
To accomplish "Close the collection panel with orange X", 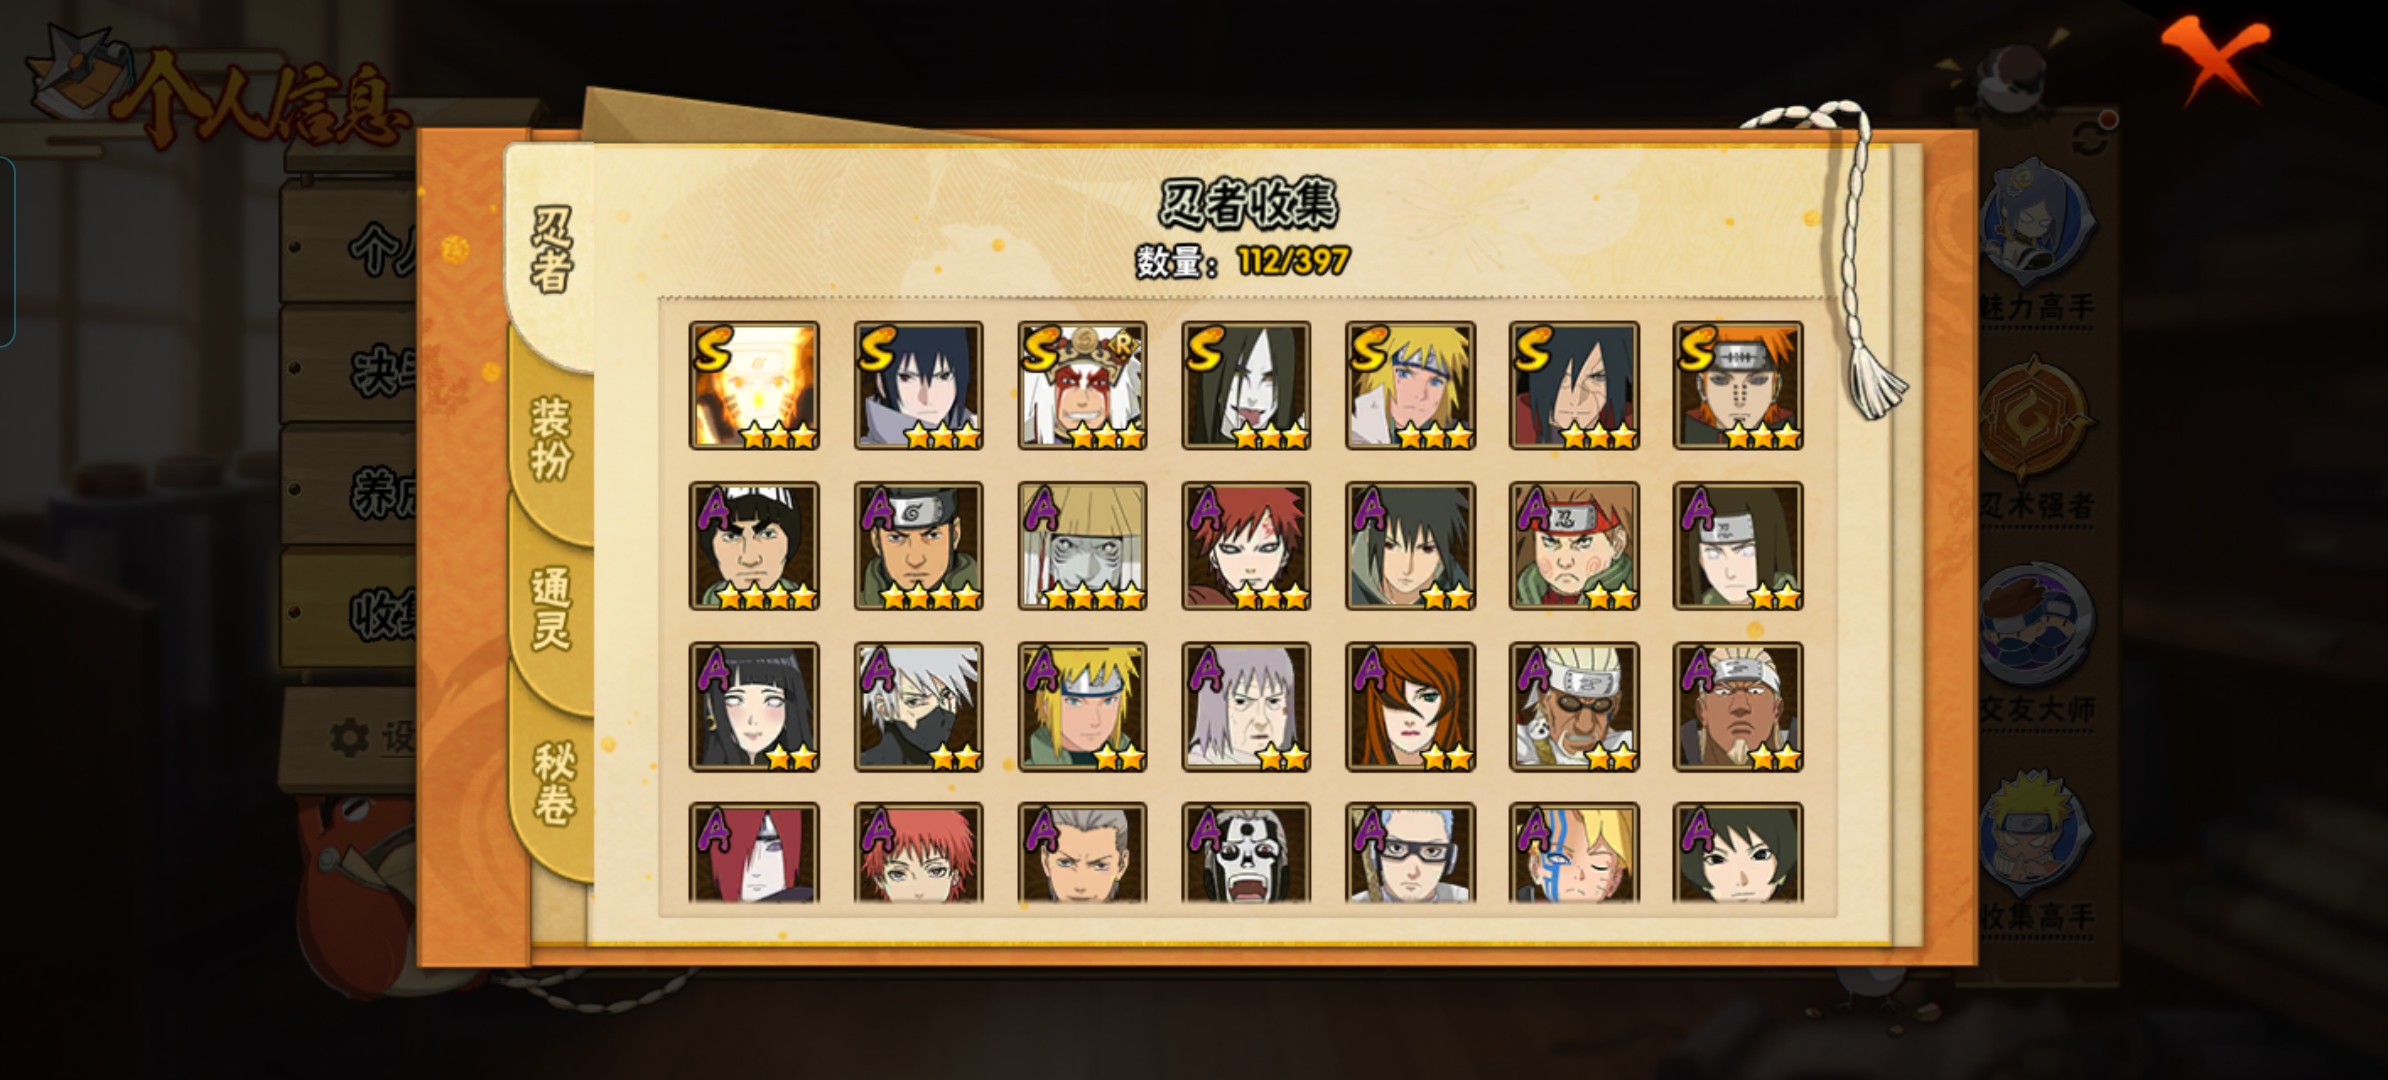I will [2215, 60].
